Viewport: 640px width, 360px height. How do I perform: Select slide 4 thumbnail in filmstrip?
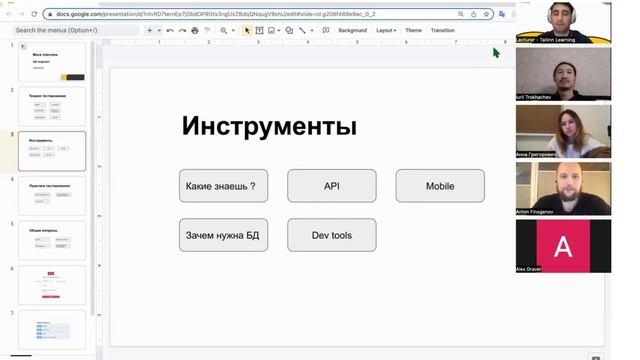pos(52,196)
